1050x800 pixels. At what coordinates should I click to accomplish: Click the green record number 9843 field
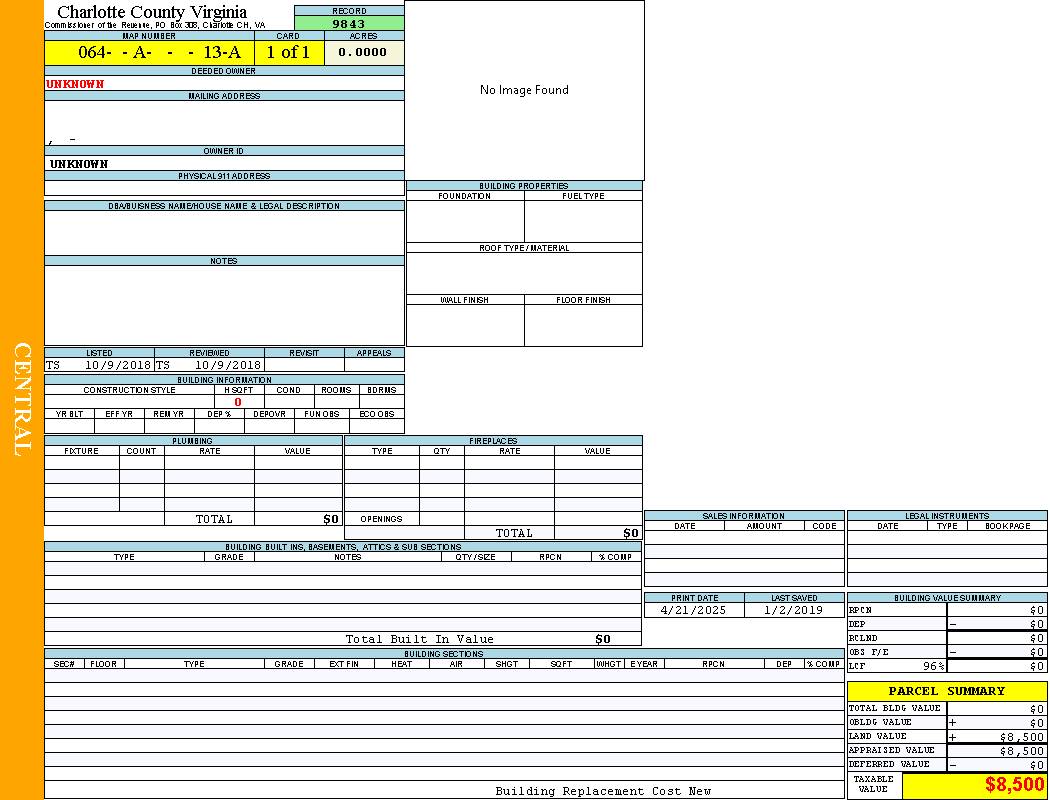tap(349, 24)
